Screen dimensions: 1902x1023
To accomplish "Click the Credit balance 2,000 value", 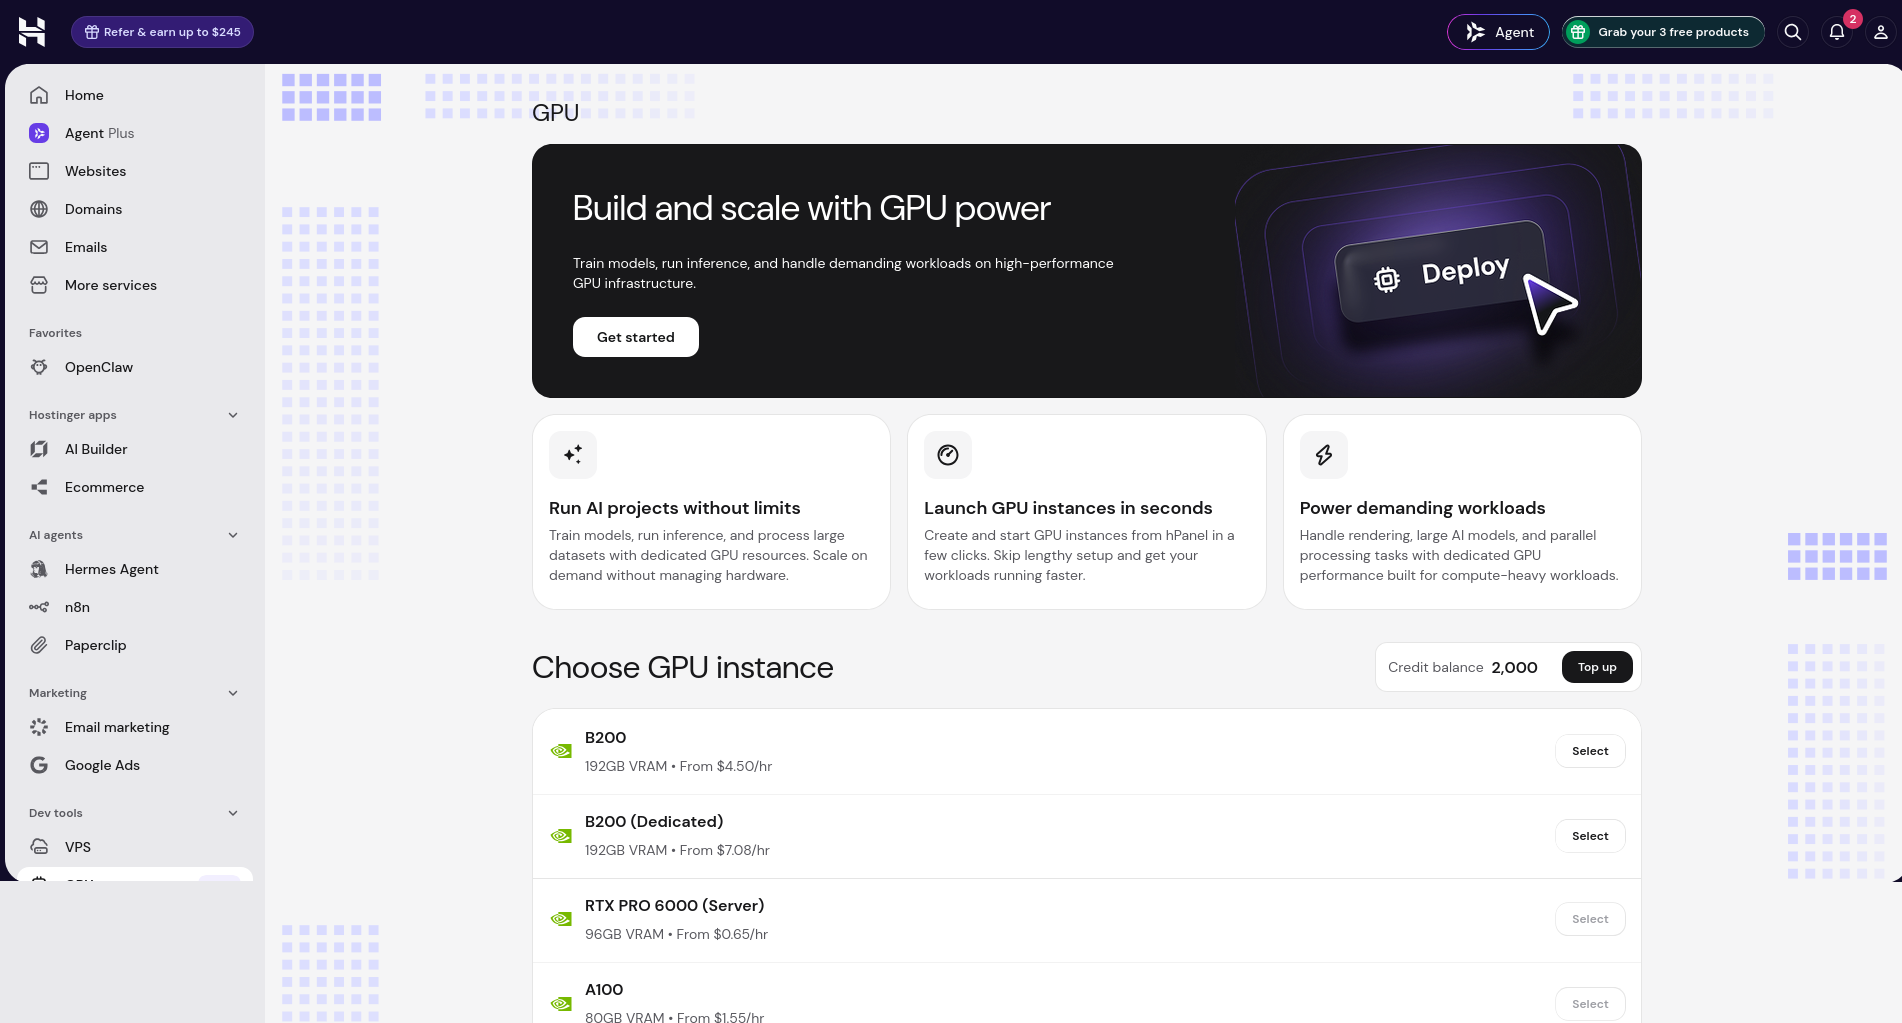I will (1514, 667).
